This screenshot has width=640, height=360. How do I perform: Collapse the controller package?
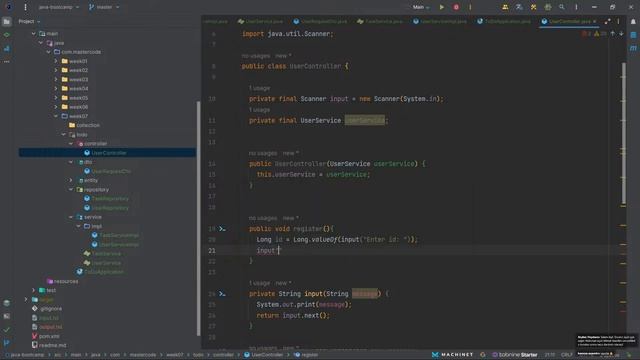[x=71, y=144]
